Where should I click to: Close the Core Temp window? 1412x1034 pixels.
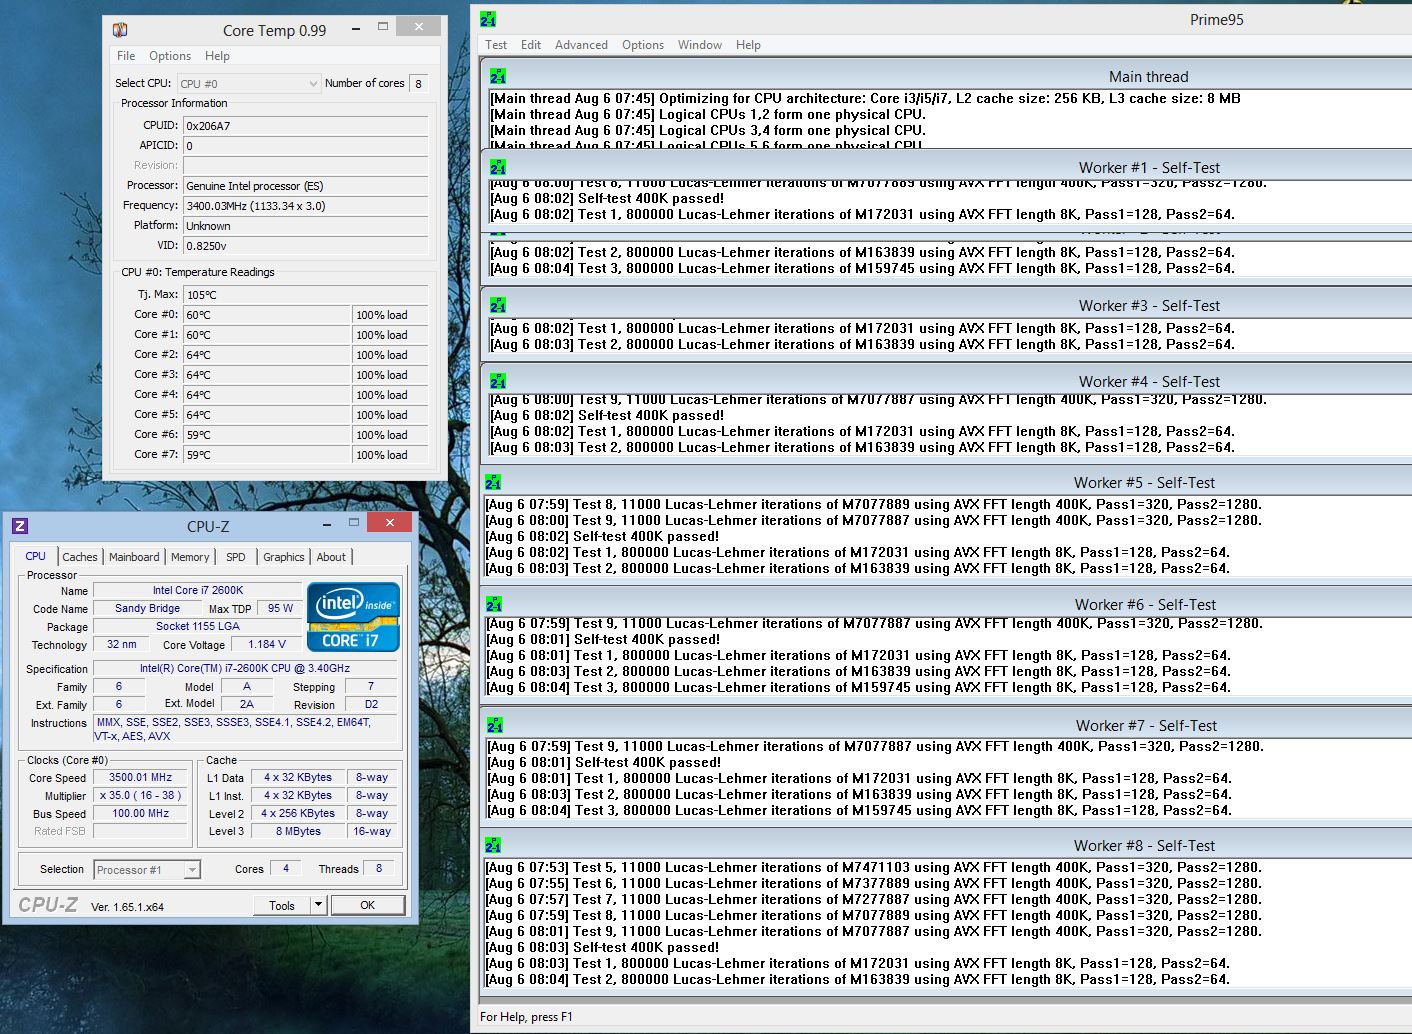[x=419, y=27]
